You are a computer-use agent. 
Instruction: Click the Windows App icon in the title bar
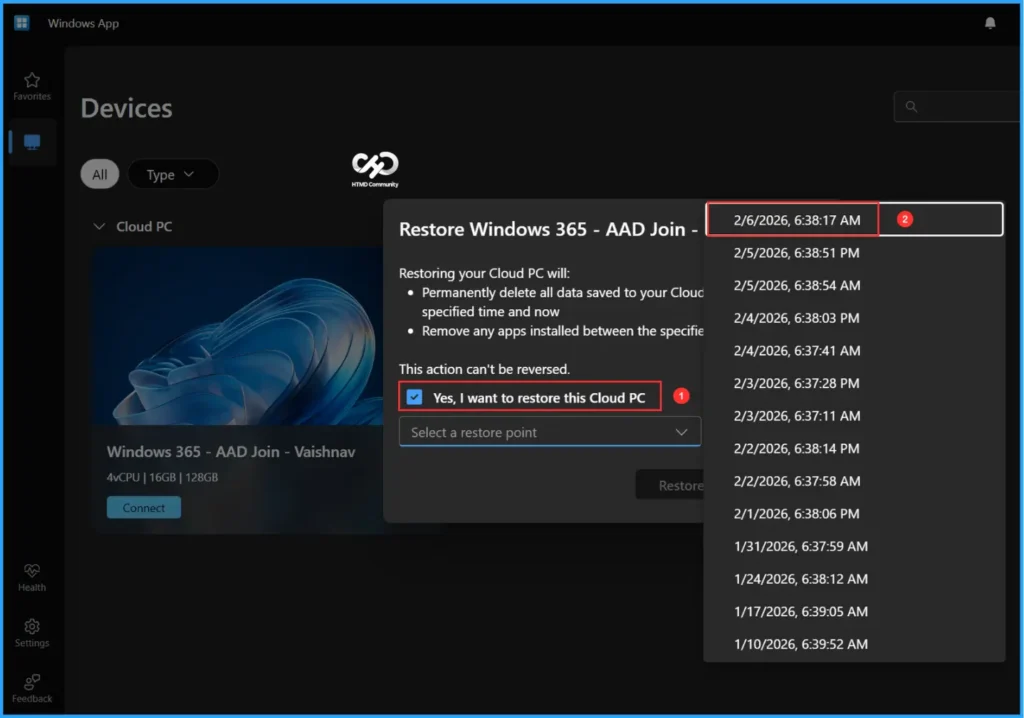coord(20,22)
